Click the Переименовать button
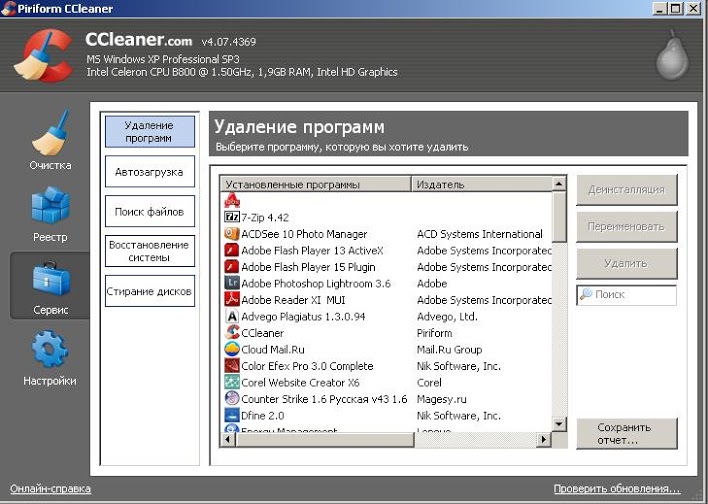The height and width of the screenshot is (504, 708). (x=627, y=227)
